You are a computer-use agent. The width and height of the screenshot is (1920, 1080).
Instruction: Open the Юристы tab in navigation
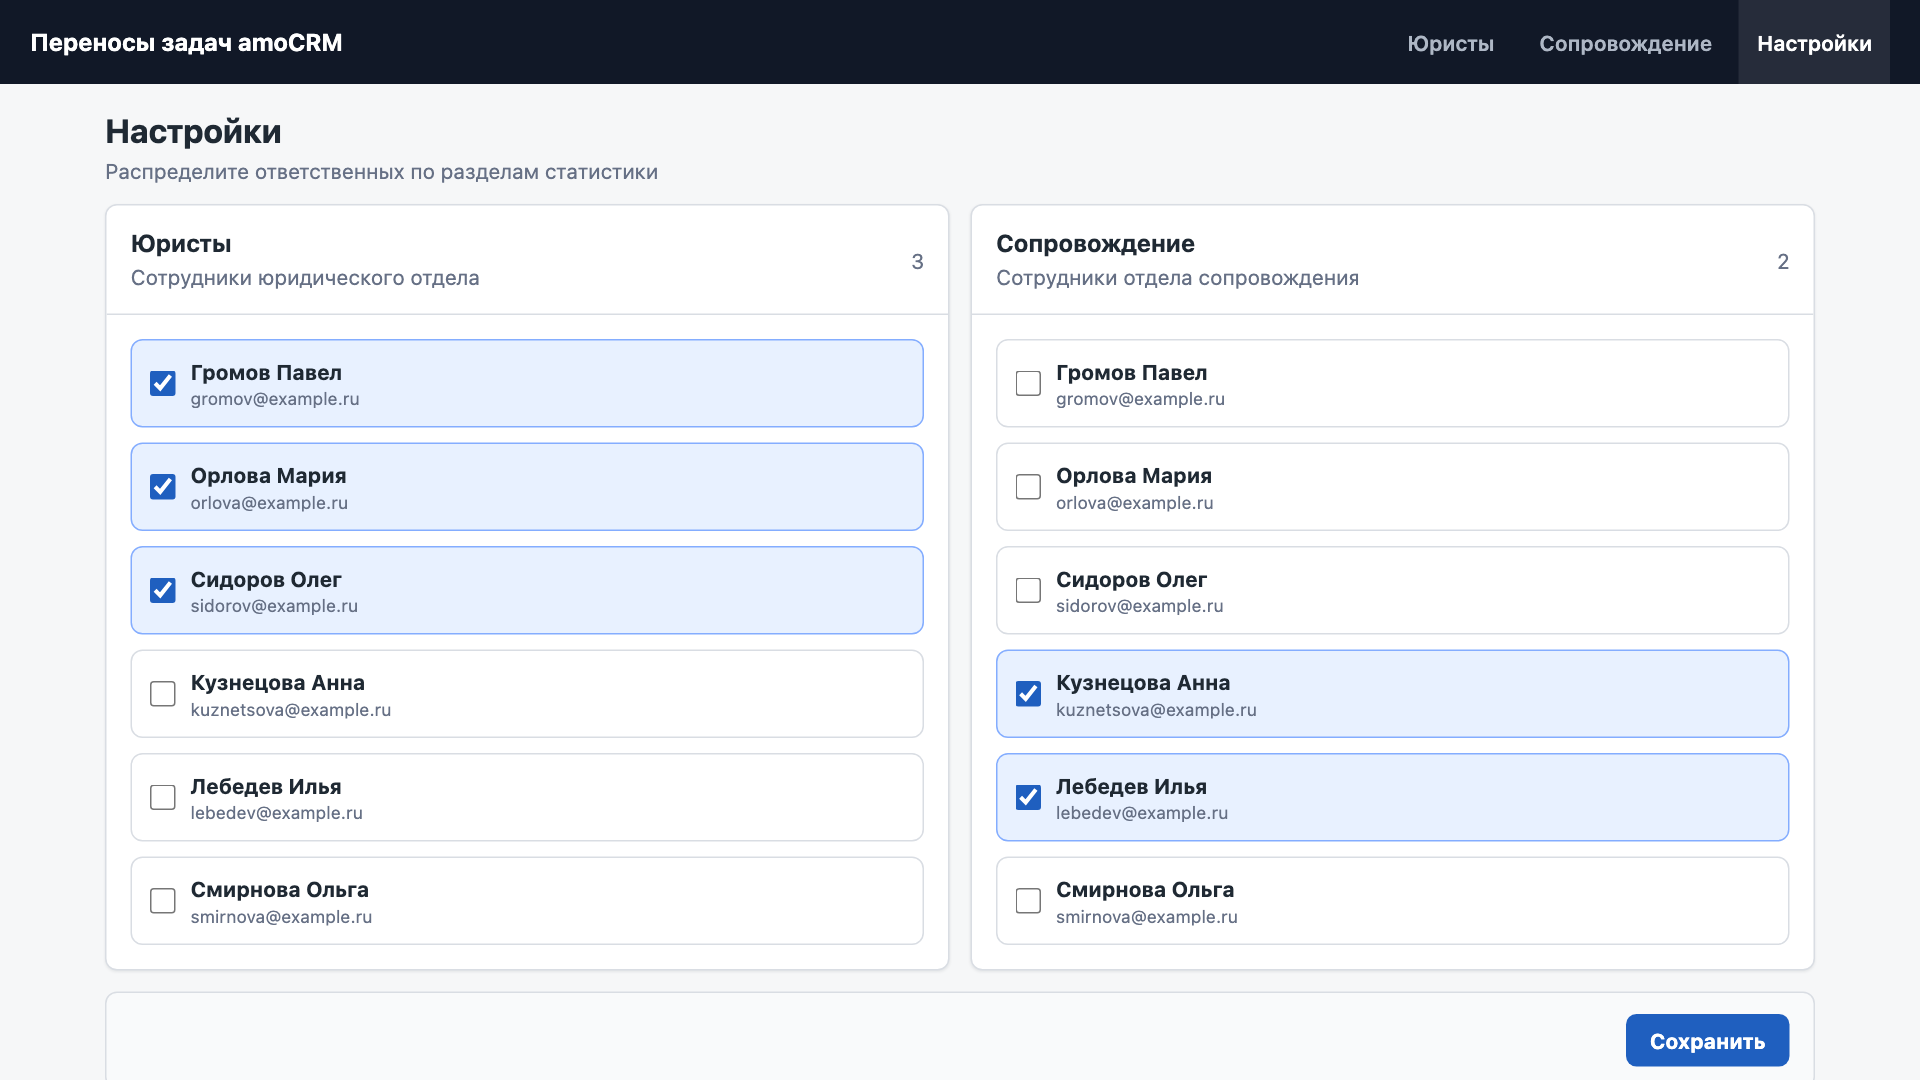tap(1450, 43)
